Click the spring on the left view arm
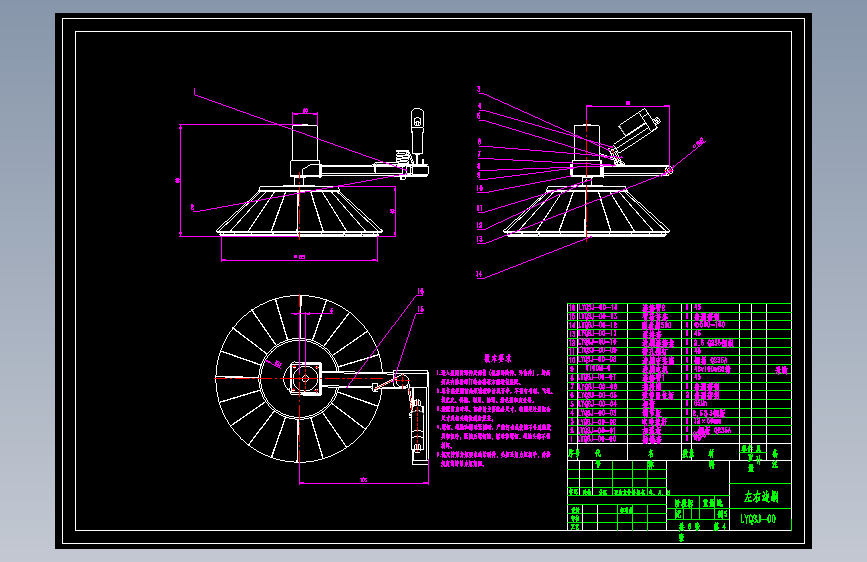 pyautogui.click(x=403, y=157)
